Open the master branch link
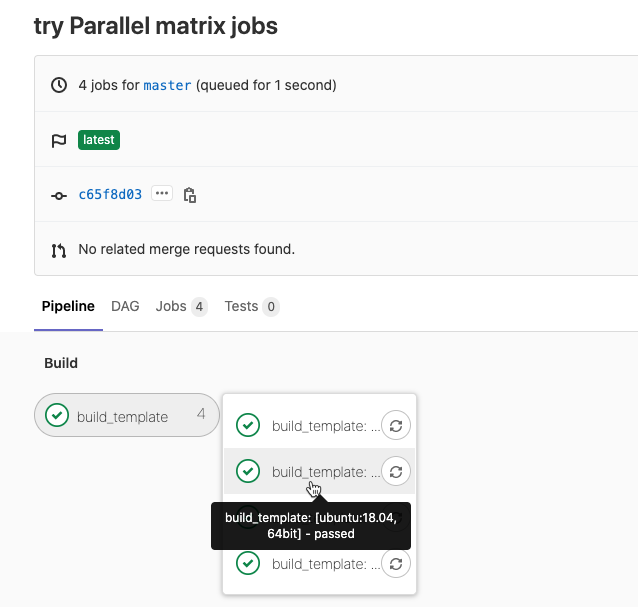The height and width of the screenshot is (607, 638). [167, 85]
